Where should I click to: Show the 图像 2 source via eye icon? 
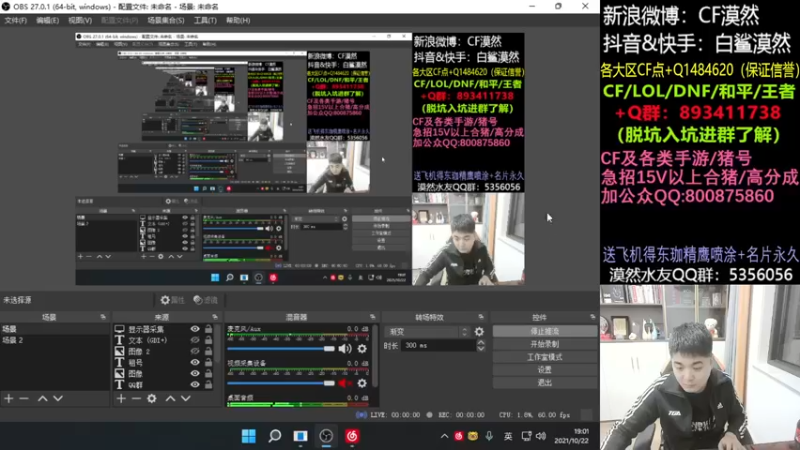coord(195,351)
